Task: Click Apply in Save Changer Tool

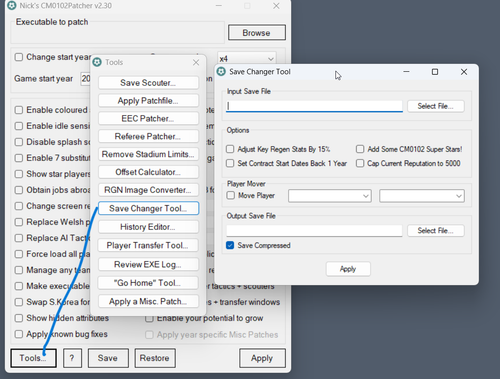Action: point(348,269)
